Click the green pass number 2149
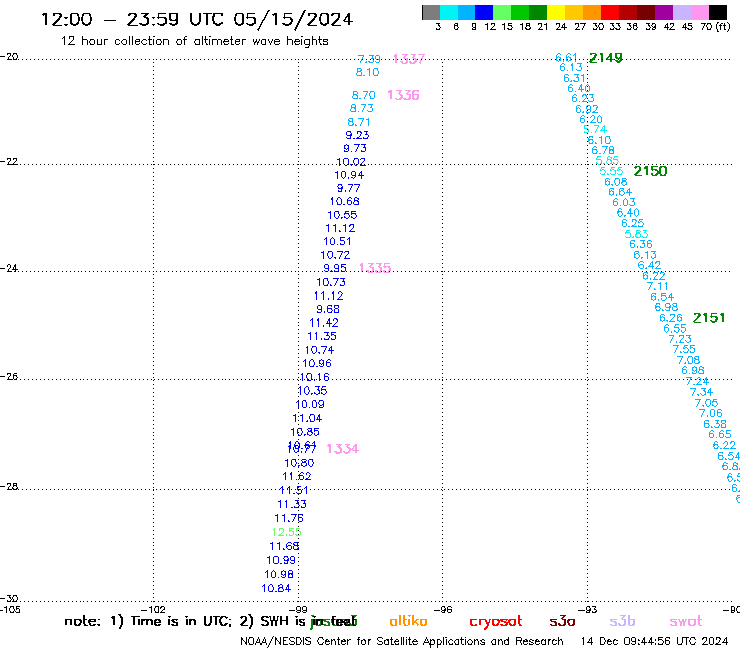Screen dimensions: 740x650 606,58
